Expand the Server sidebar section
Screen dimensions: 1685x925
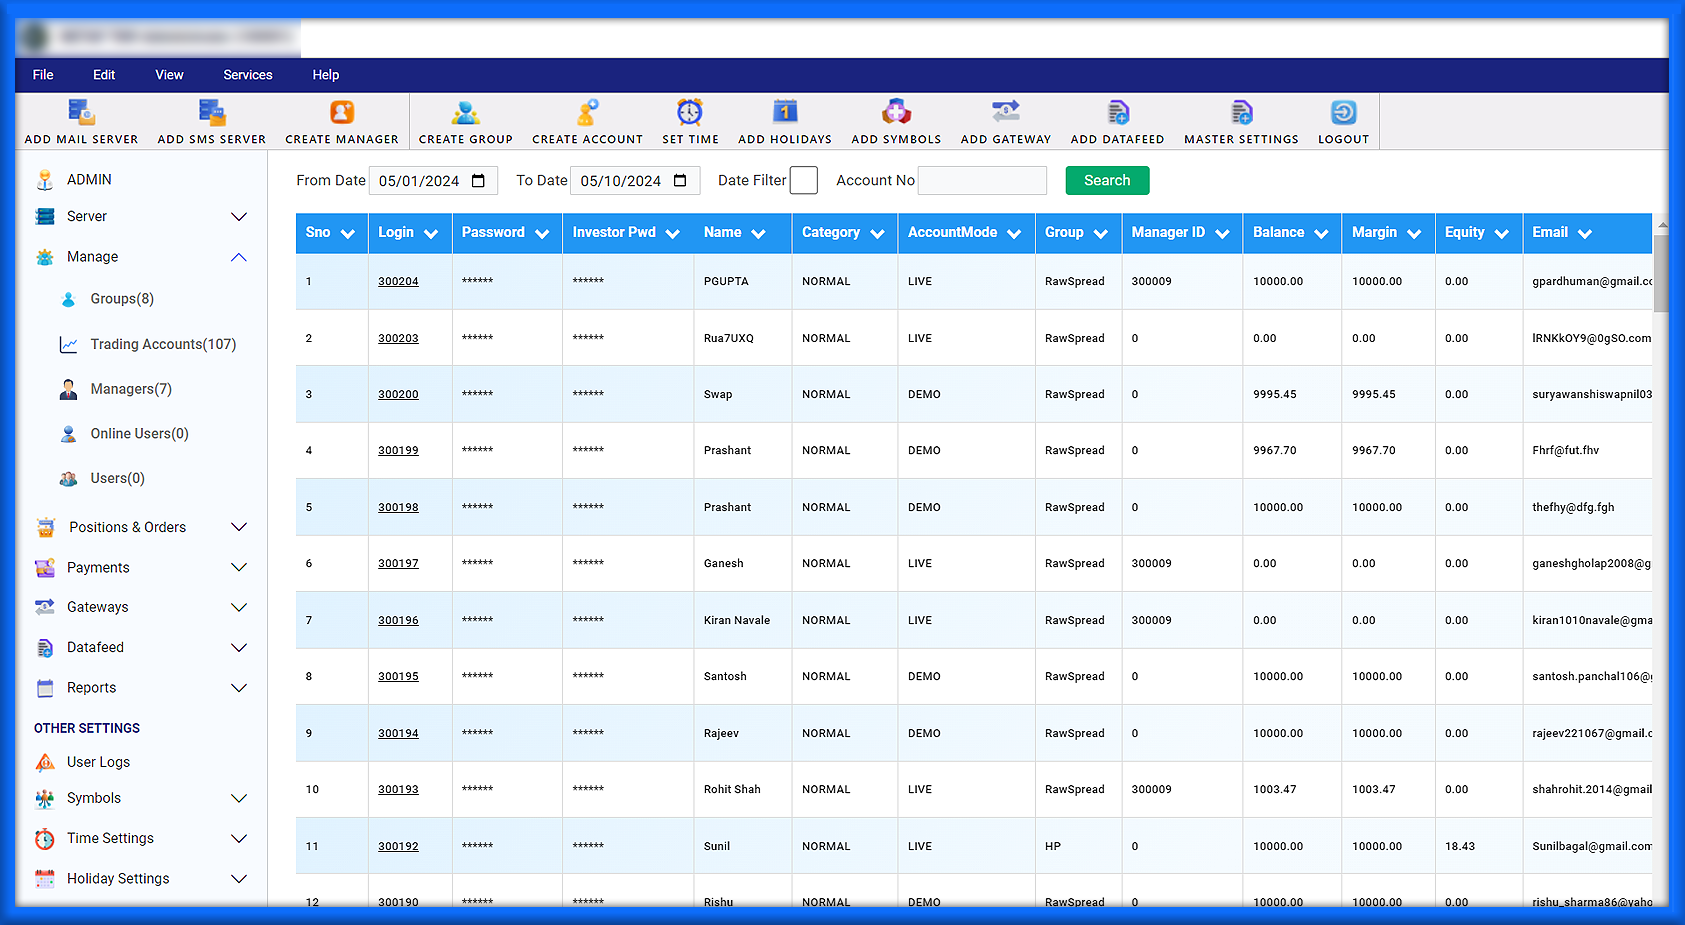tap(239, 217)
